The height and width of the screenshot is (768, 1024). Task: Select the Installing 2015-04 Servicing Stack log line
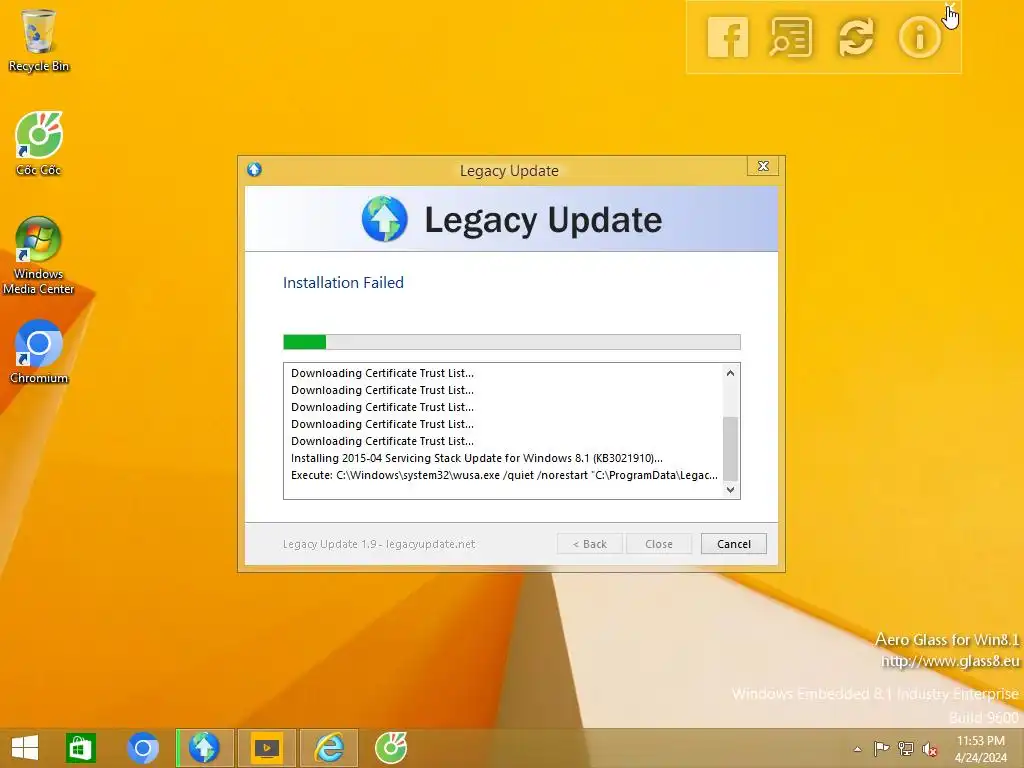[477, 458]
